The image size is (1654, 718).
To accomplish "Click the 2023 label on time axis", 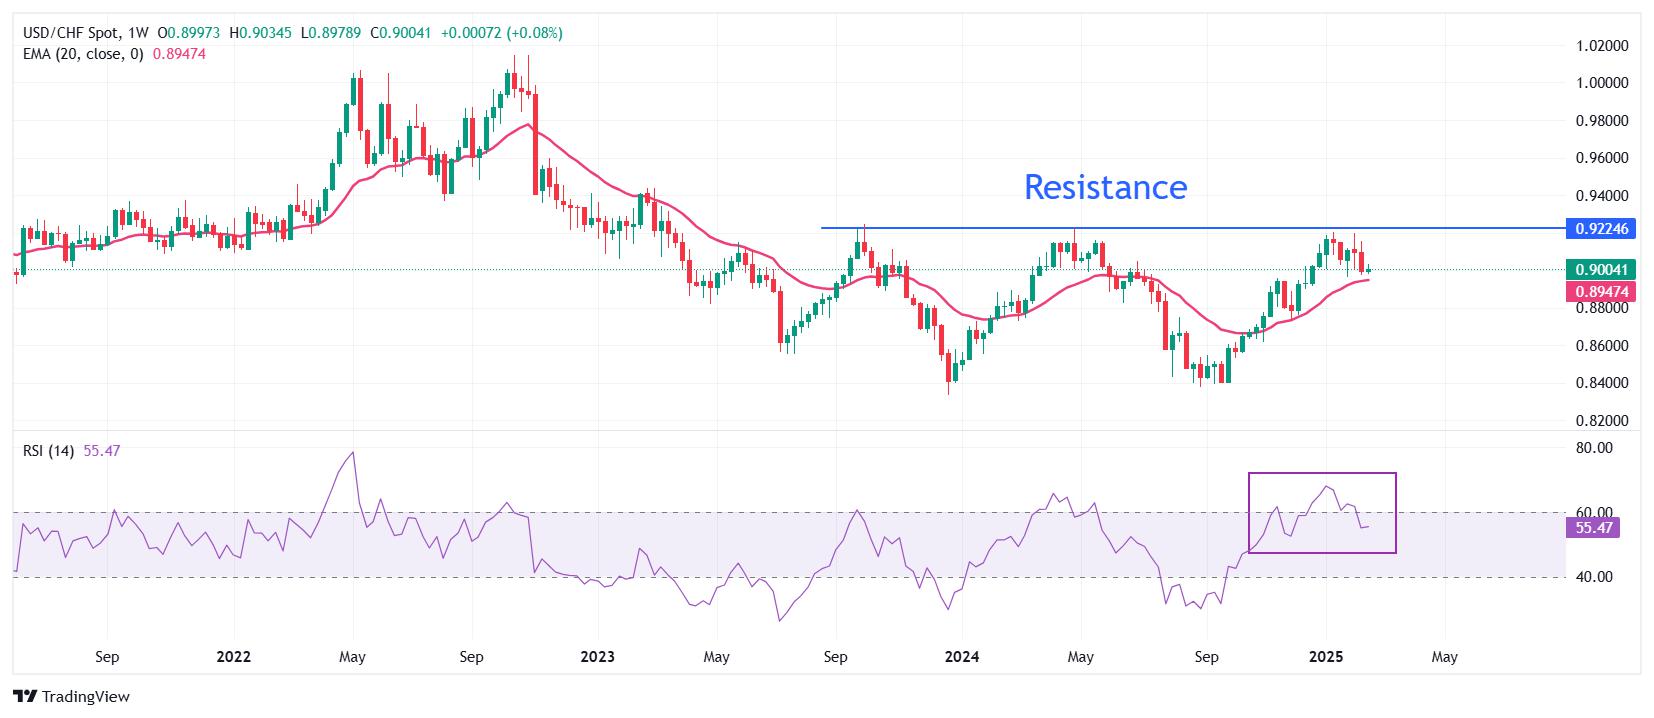I will (x=597, y=657).
